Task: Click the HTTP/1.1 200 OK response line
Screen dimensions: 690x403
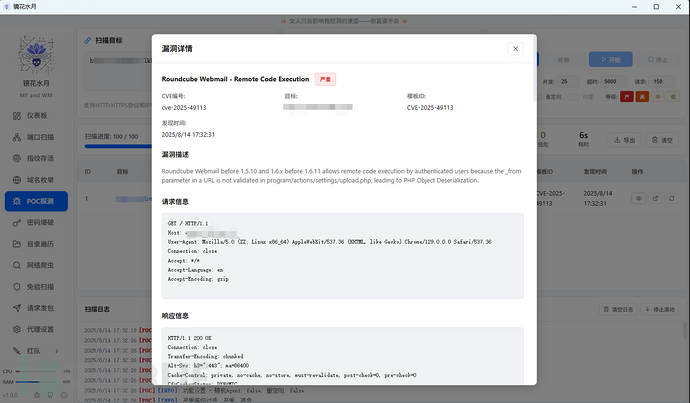Action: 190,338
